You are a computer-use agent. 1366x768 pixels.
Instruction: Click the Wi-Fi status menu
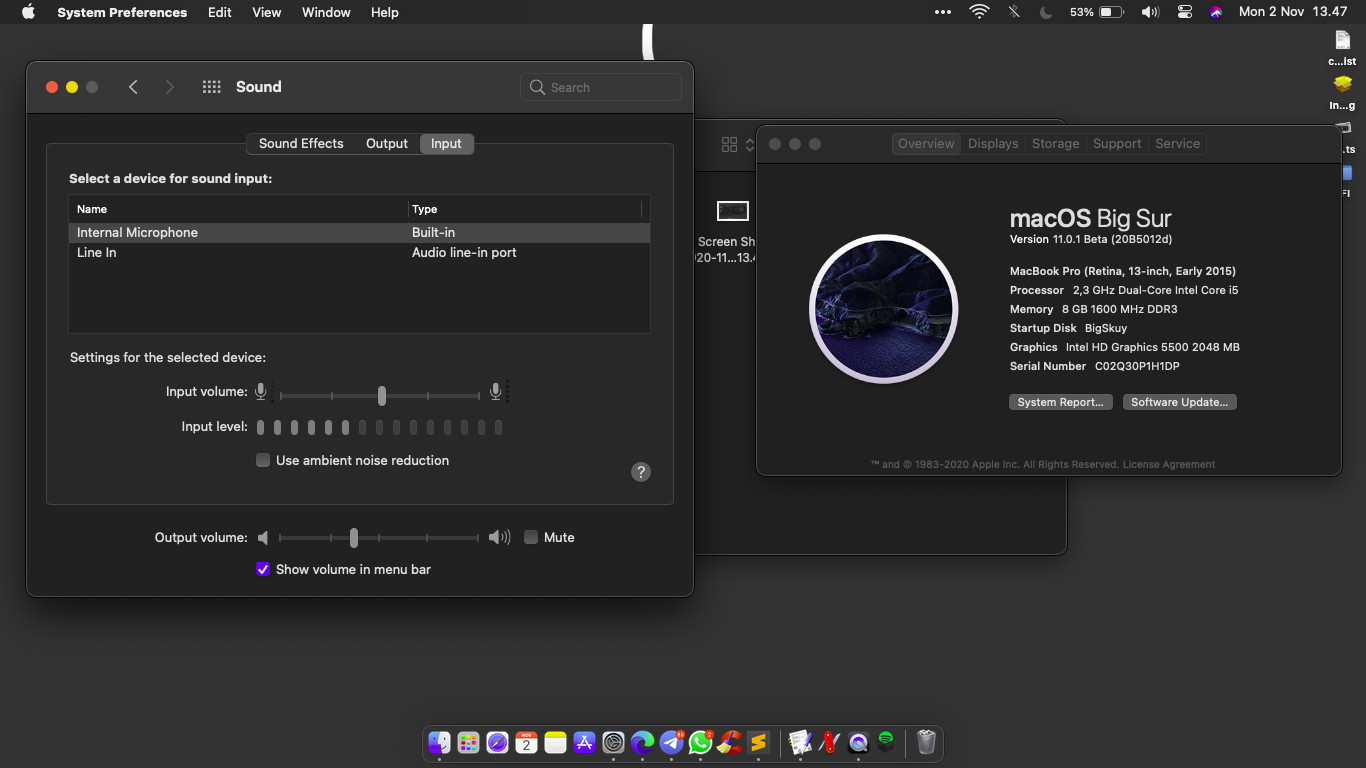coord(978,12)
